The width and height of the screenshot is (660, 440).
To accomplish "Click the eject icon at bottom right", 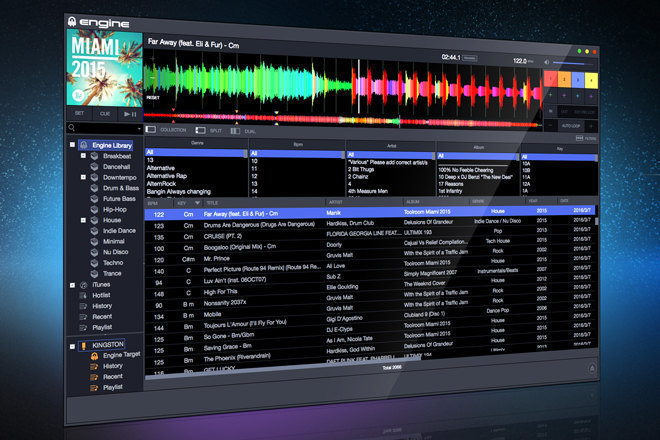I will [592, 369].
